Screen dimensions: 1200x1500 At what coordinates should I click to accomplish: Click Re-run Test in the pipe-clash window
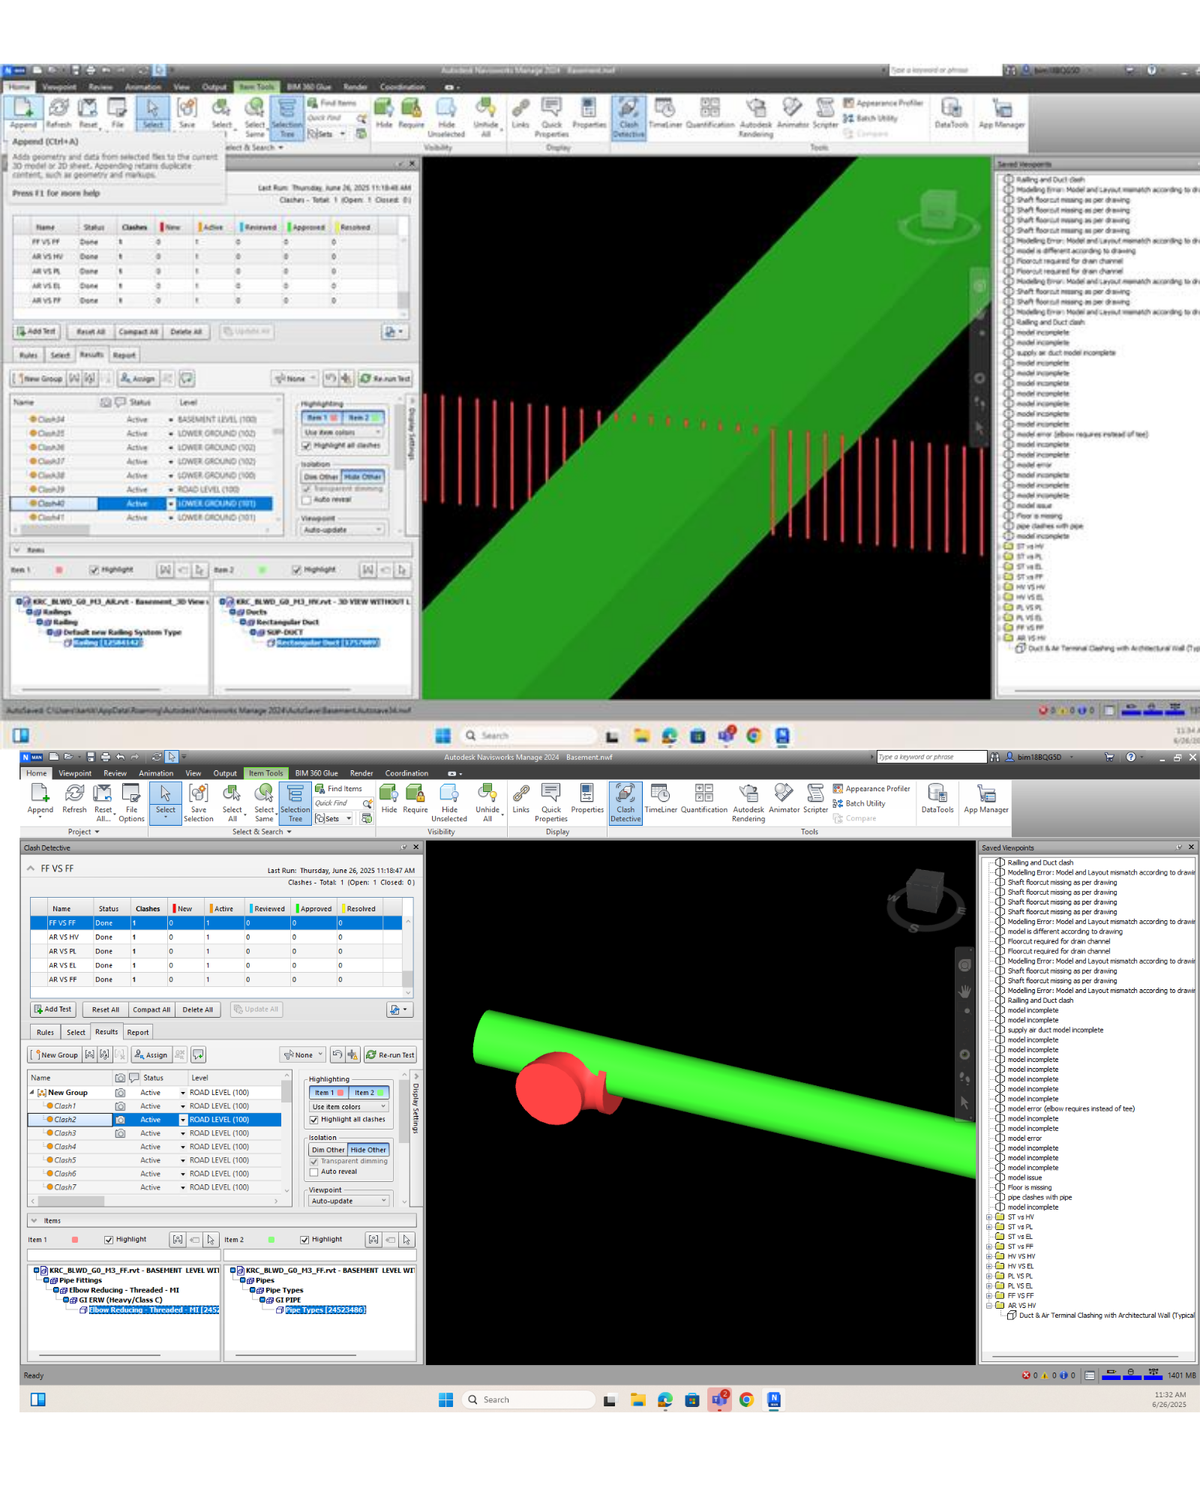pos(390,1055)
